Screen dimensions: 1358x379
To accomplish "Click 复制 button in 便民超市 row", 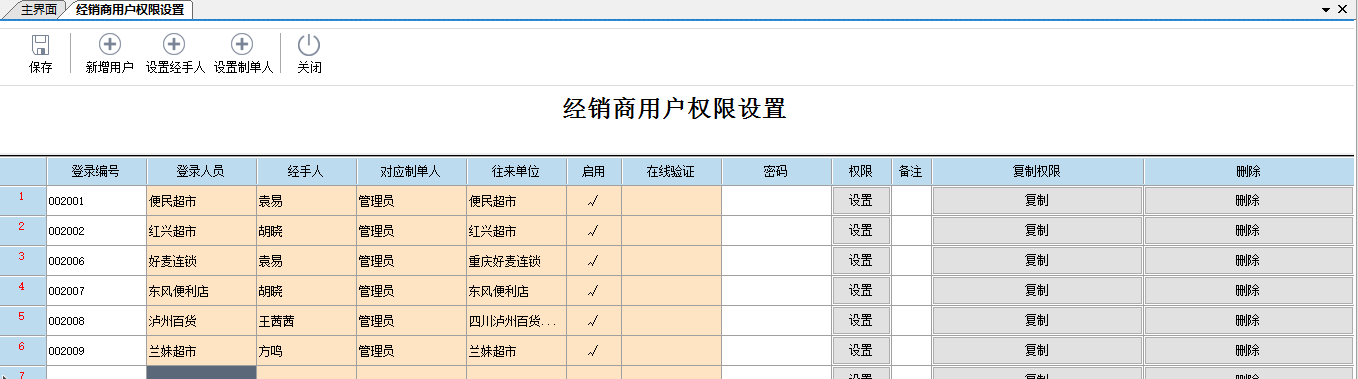I will coord(1037,201).
